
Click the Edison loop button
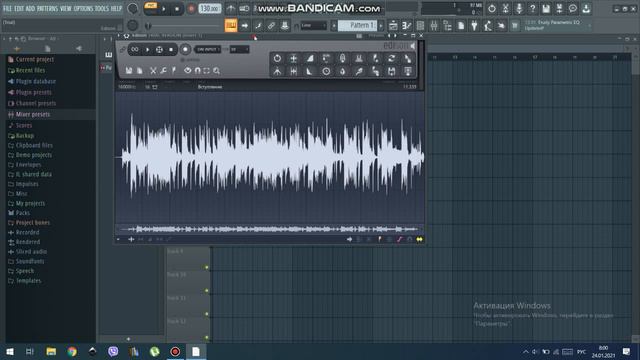[x=135, y=49]
